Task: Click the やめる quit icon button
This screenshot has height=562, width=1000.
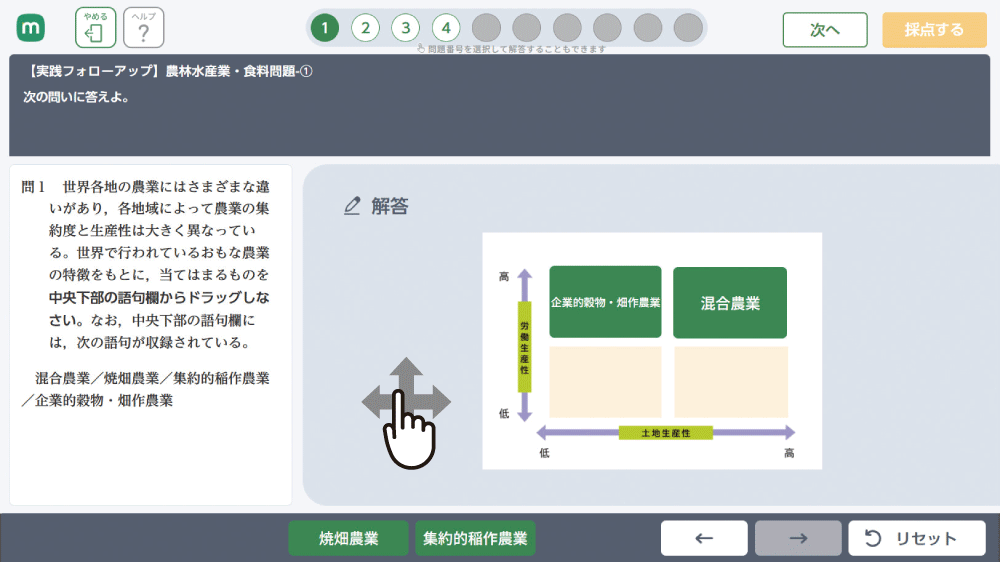Action: point(96,27)
